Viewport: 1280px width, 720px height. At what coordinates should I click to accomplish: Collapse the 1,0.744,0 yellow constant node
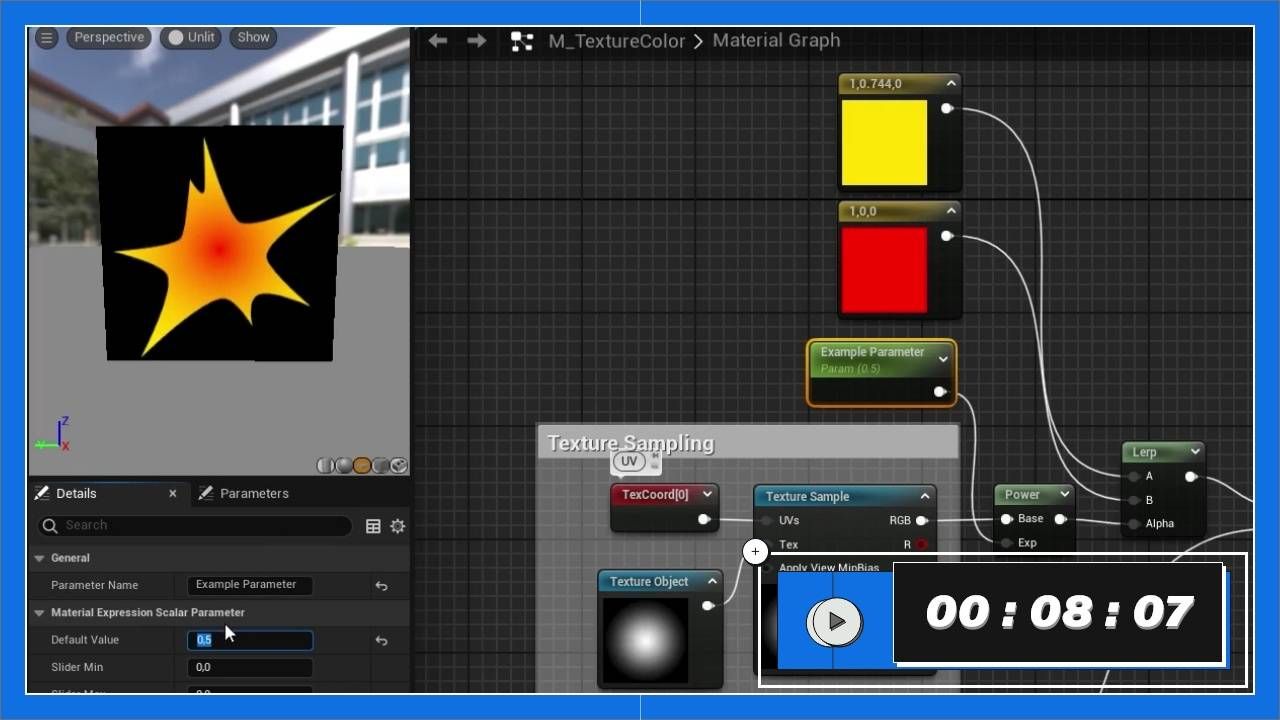tap(951, 84)
